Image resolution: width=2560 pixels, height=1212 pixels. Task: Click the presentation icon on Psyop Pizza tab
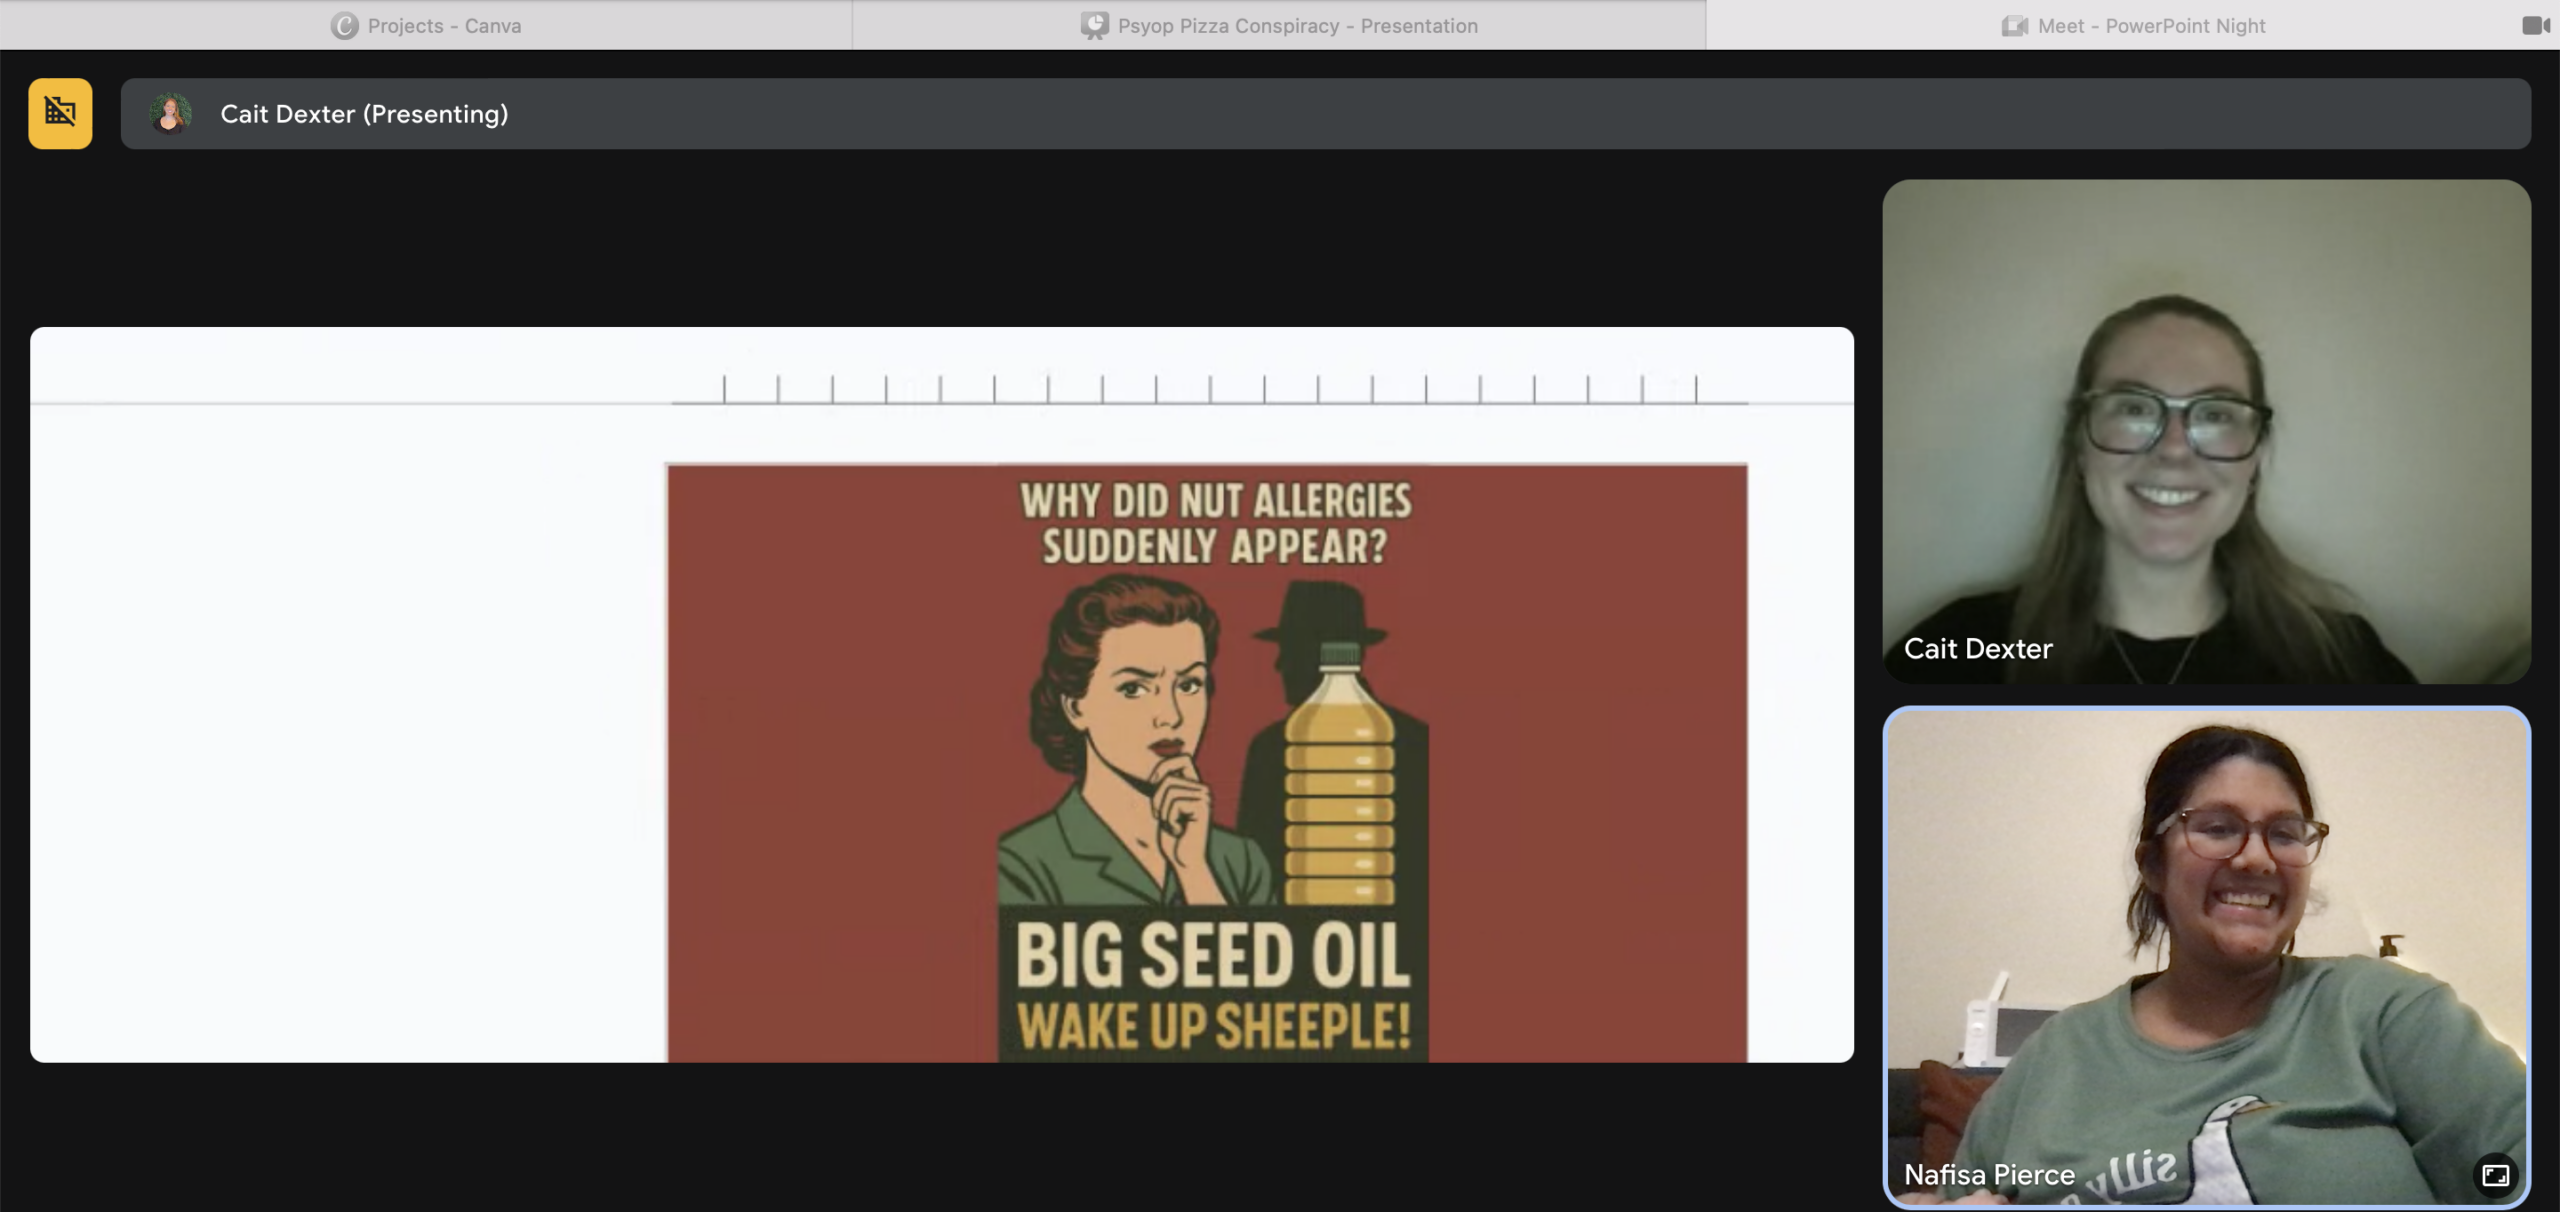pos(1094,26)
